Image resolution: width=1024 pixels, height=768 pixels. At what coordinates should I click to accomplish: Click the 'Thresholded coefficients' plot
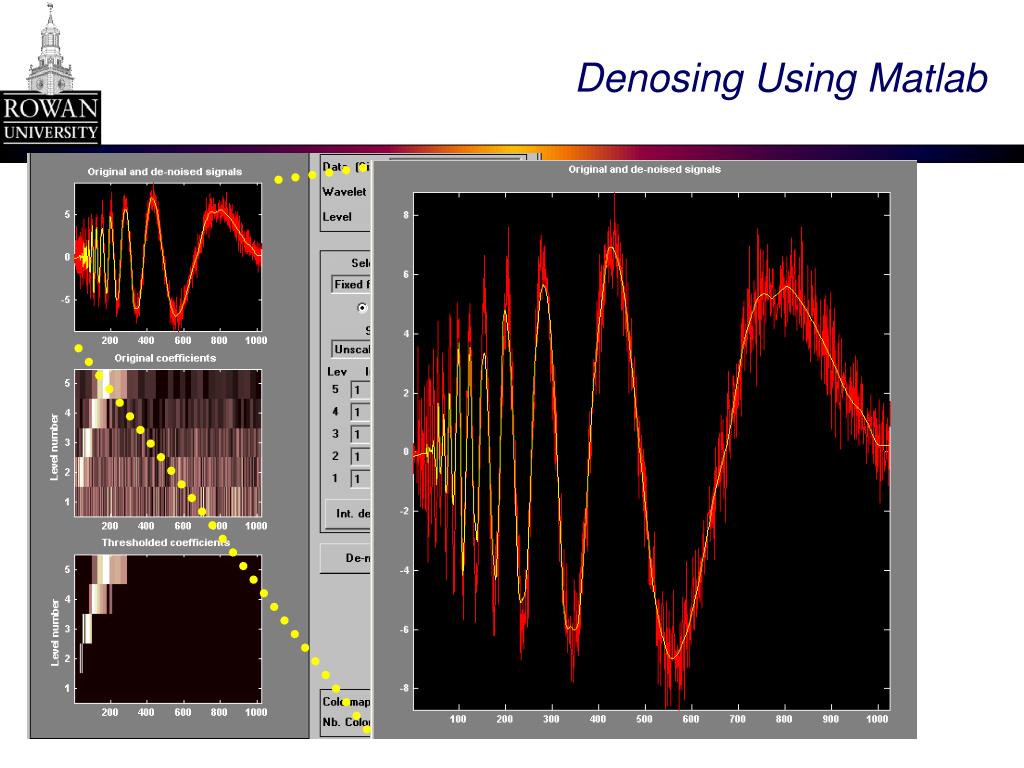pyautogui.click(x=168, y=629)
